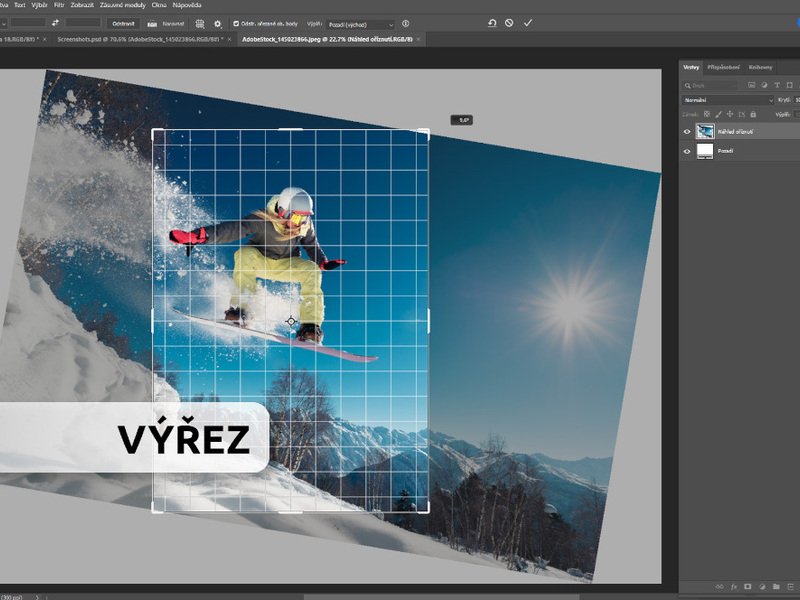Click the Straighten (Narovnat) level icon
The image size is (800, 600).
click(152, 23)
